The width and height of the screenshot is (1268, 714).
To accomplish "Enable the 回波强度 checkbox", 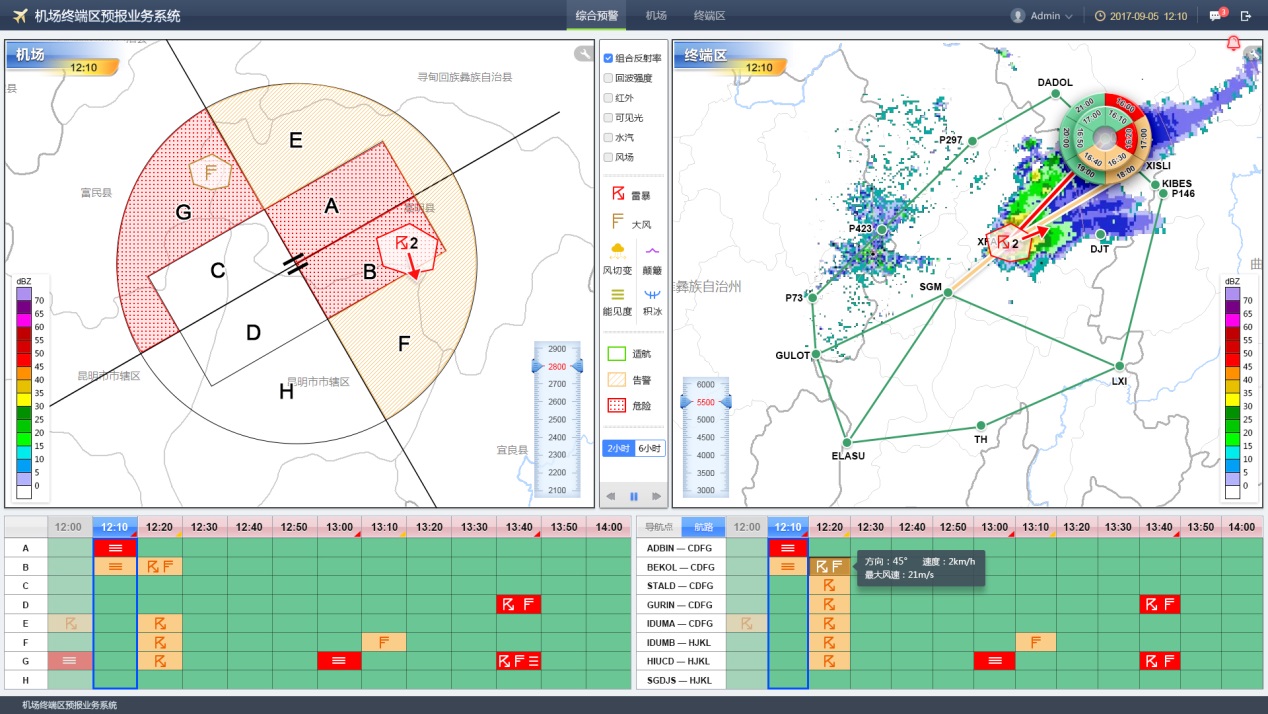I will coord(608,78).
